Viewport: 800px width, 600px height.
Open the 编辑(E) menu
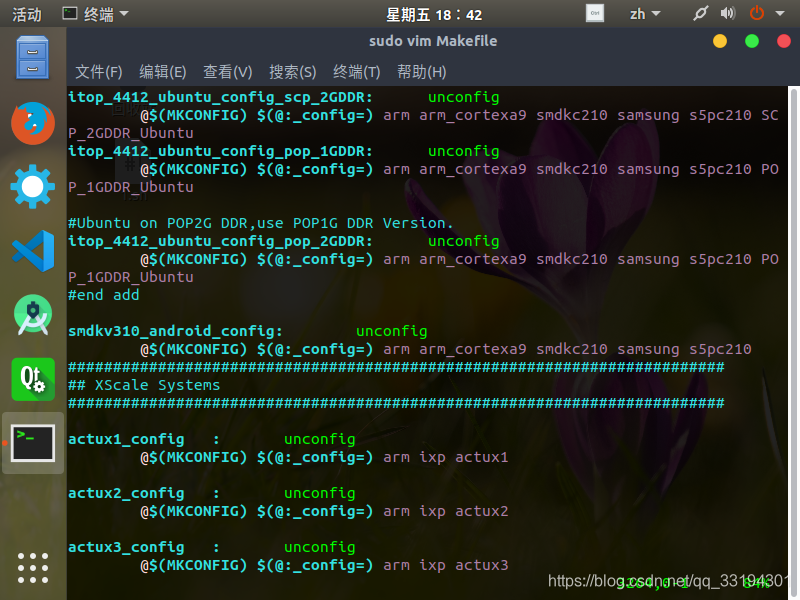(x=163, y=72)
